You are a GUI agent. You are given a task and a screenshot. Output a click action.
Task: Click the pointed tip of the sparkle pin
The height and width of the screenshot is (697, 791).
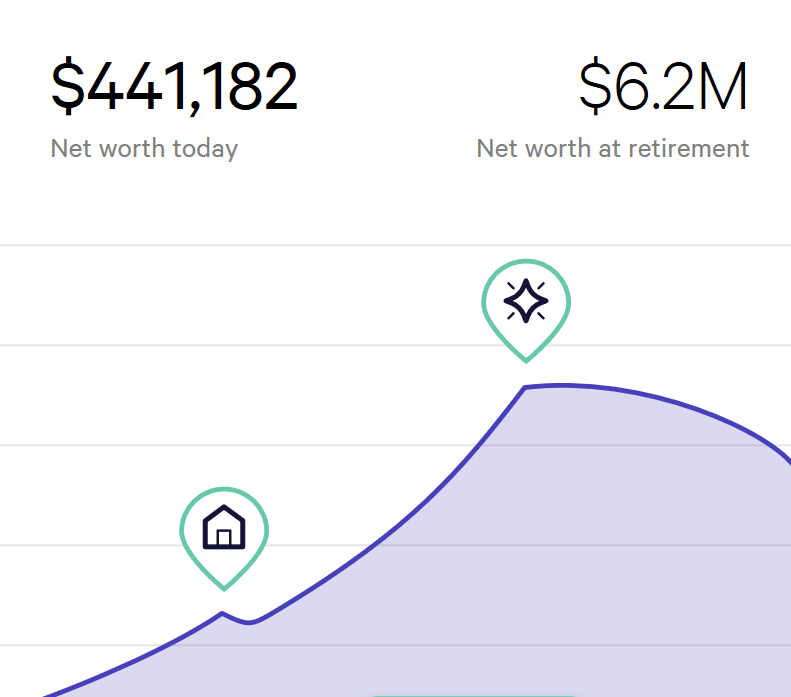pyautogui.click(x=526, y=359)
